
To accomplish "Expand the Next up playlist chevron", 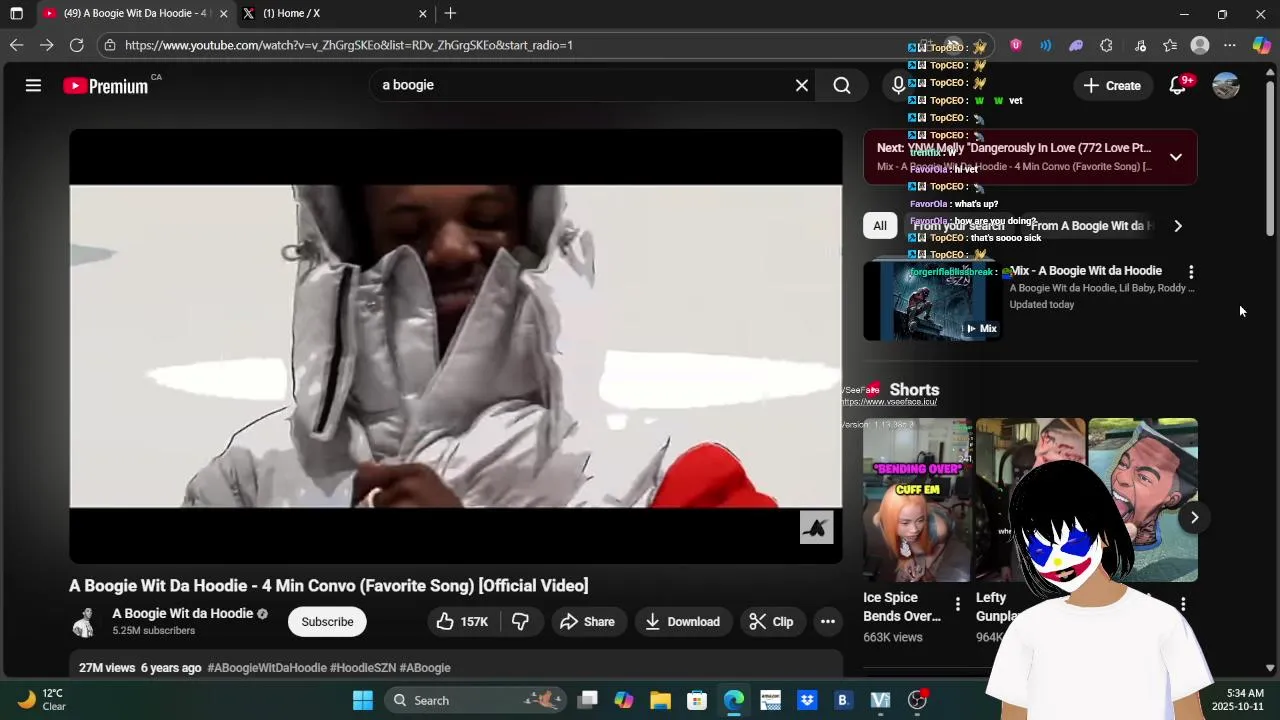I will (1175, 157).
